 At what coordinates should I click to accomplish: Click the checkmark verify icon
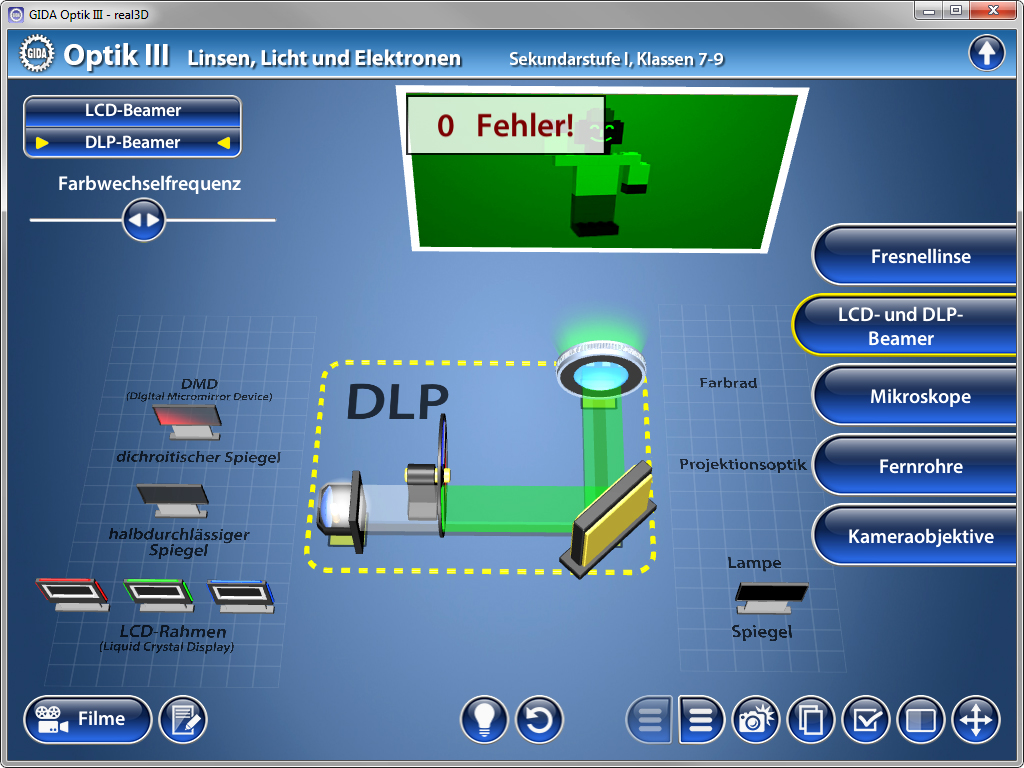(866, 720)
